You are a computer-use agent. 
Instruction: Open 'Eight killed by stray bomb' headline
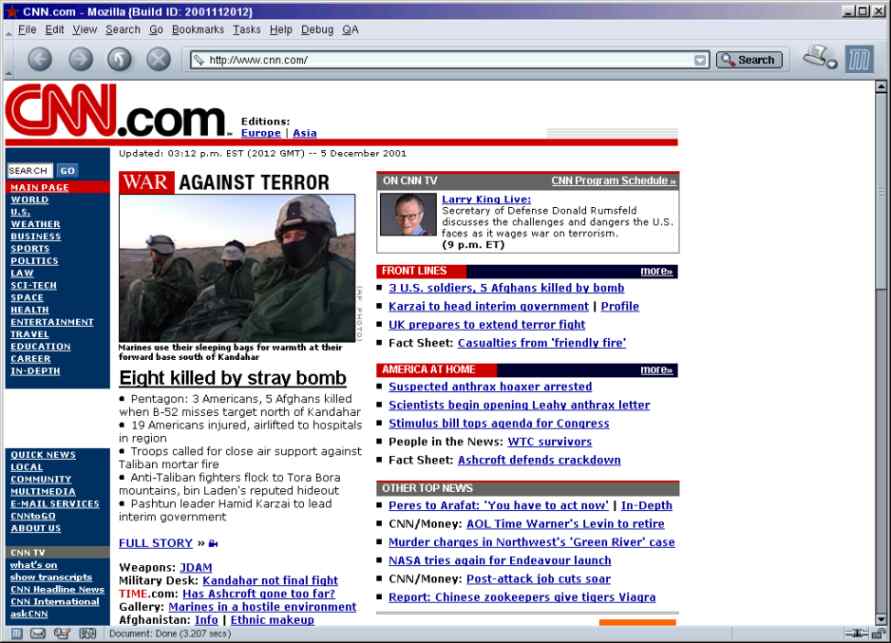click(232, 378)
